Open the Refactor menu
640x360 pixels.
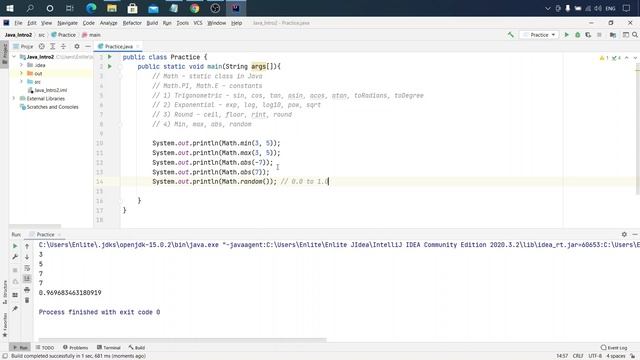tap(132, 23)
